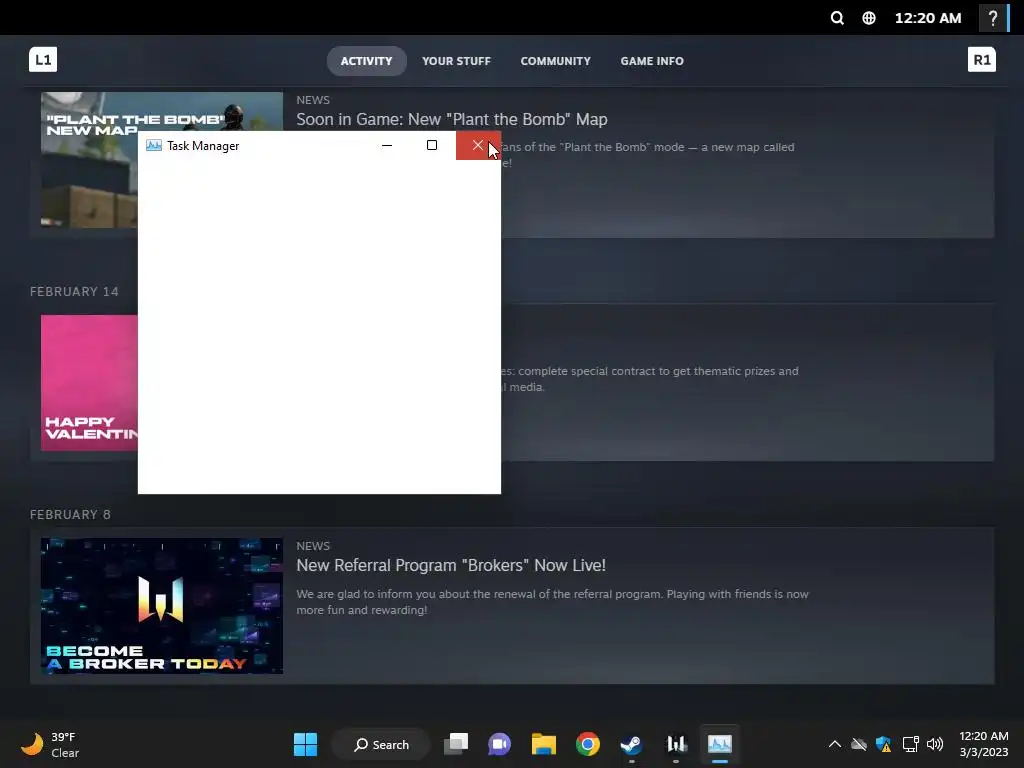This screenshot has width=1024, height=768.
Task: Click the referral program description text
Action: tap(552, 602)
